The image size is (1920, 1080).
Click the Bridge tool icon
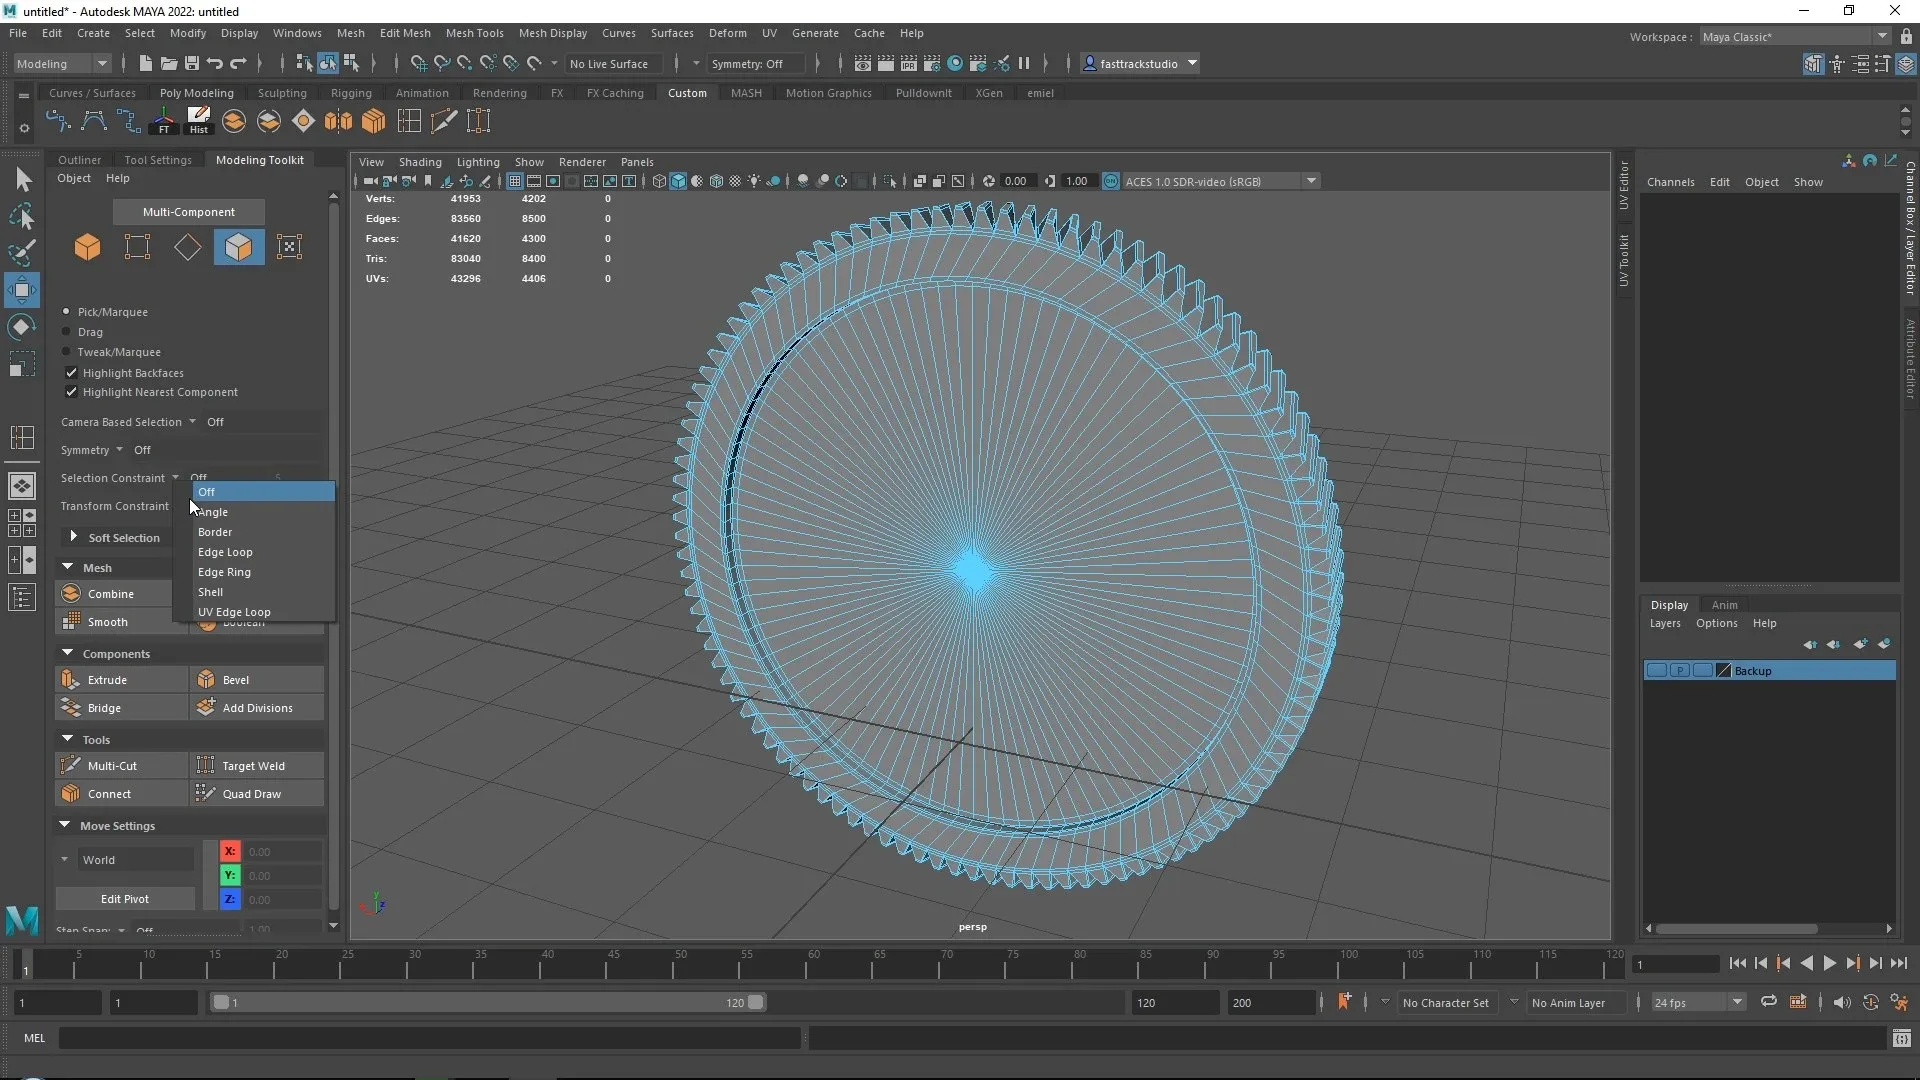pos(71,707)
